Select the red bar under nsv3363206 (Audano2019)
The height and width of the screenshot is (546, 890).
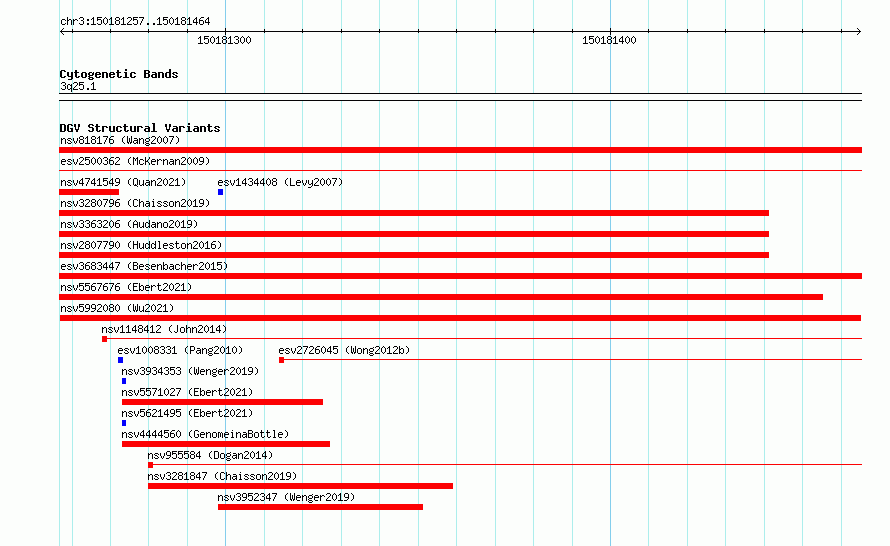coord(414,234)
